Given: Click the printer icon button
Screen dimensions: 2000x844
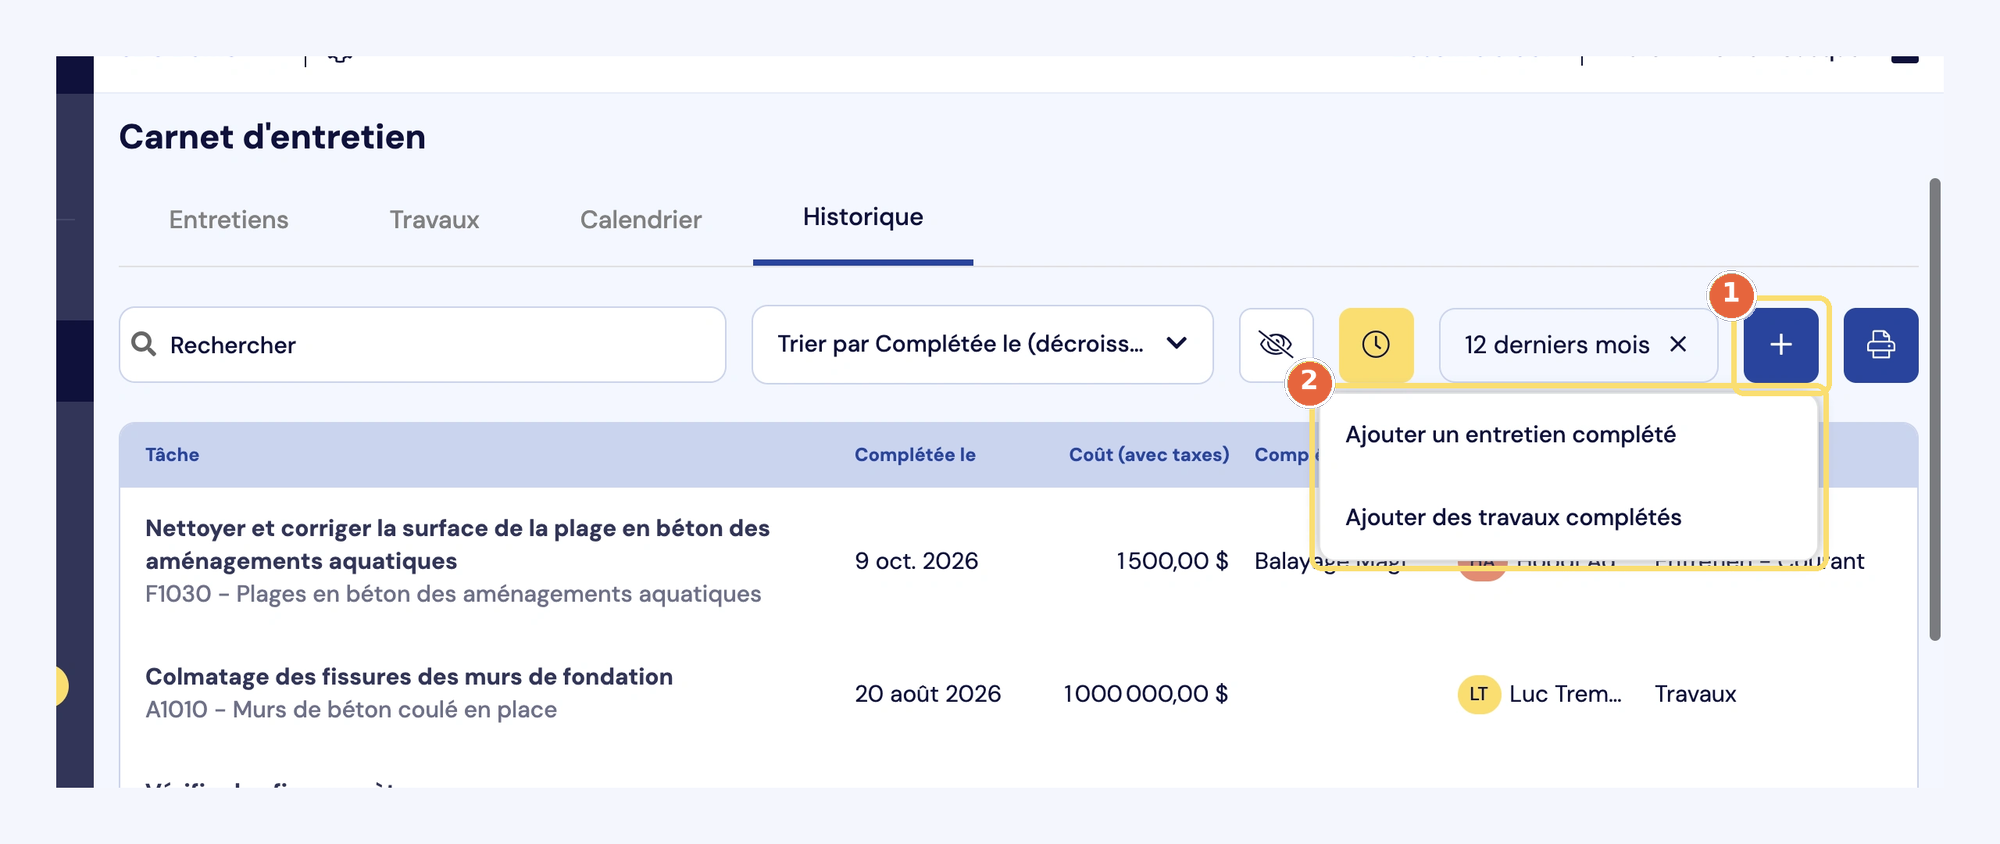Looking at the screenshot, I should point(1880,345).
